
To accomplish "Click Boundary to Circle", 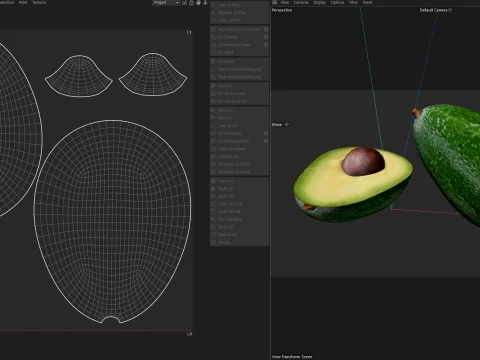I will tap(239, 164).
